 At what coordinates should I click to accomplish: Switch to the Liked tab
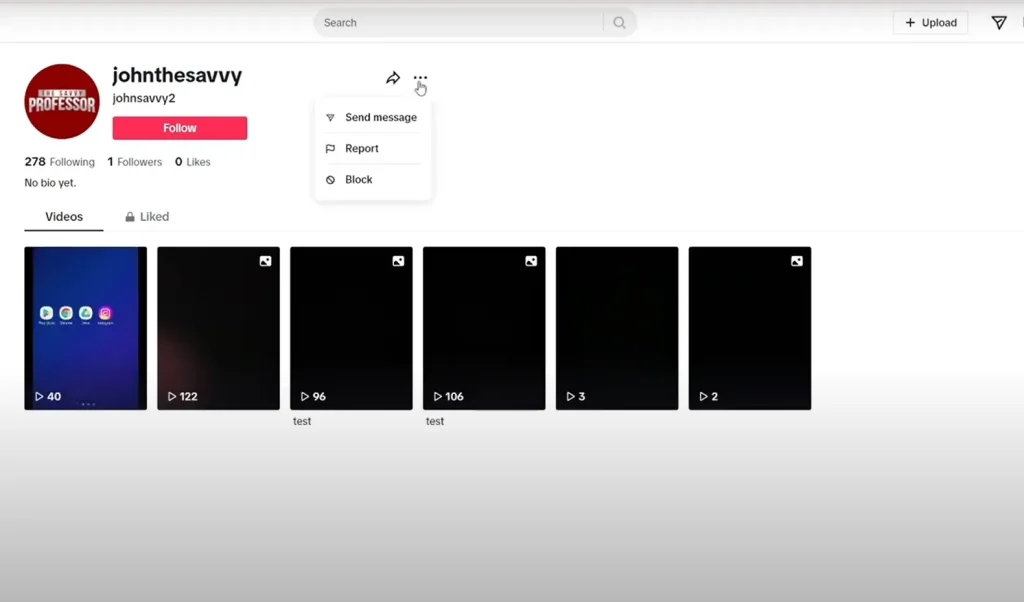[147, 216]
